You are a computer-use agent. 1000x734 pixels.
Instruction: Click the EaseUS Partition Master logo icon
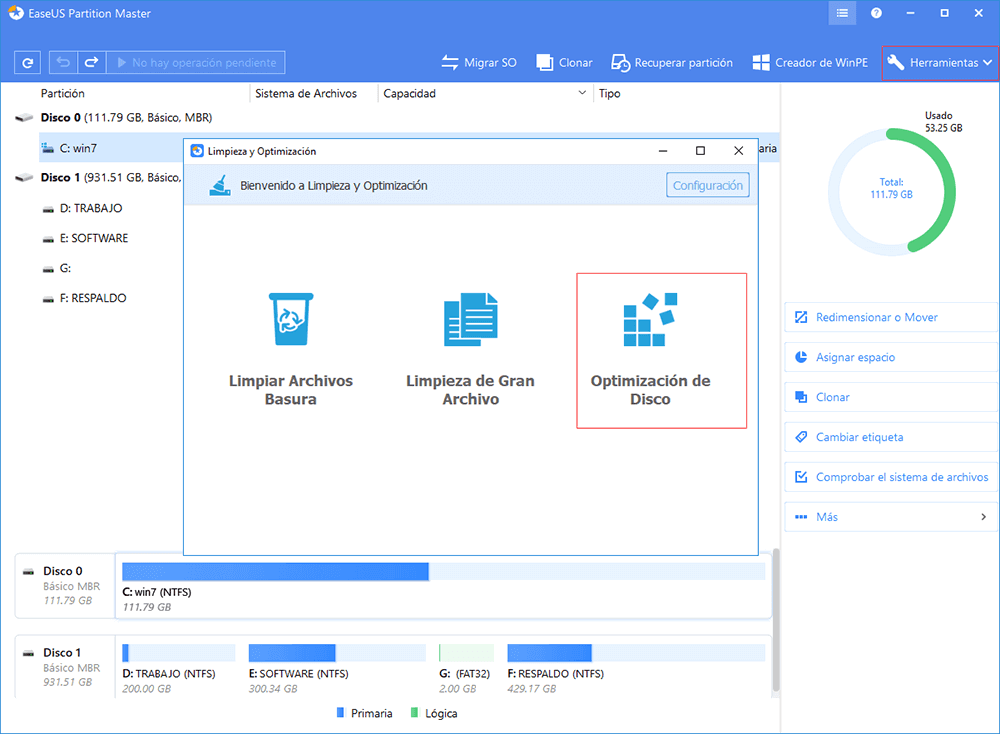(15, 13)
